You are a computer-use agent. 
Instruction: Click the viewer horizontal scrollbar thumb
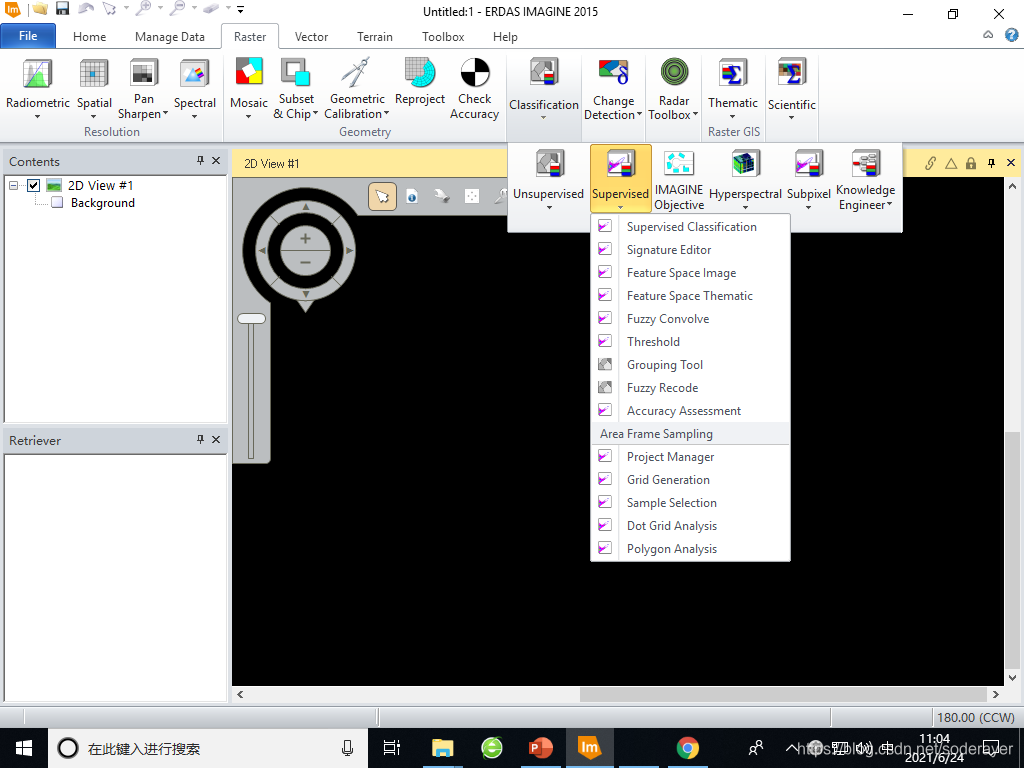coord(783,694)
